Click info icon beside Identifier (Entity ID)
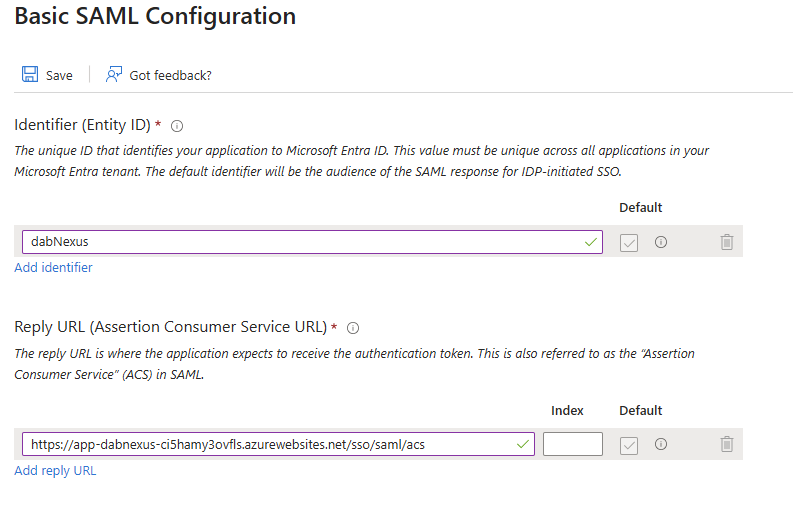The width and height of the screenshot is (793, 507). (x=177, y=126)
